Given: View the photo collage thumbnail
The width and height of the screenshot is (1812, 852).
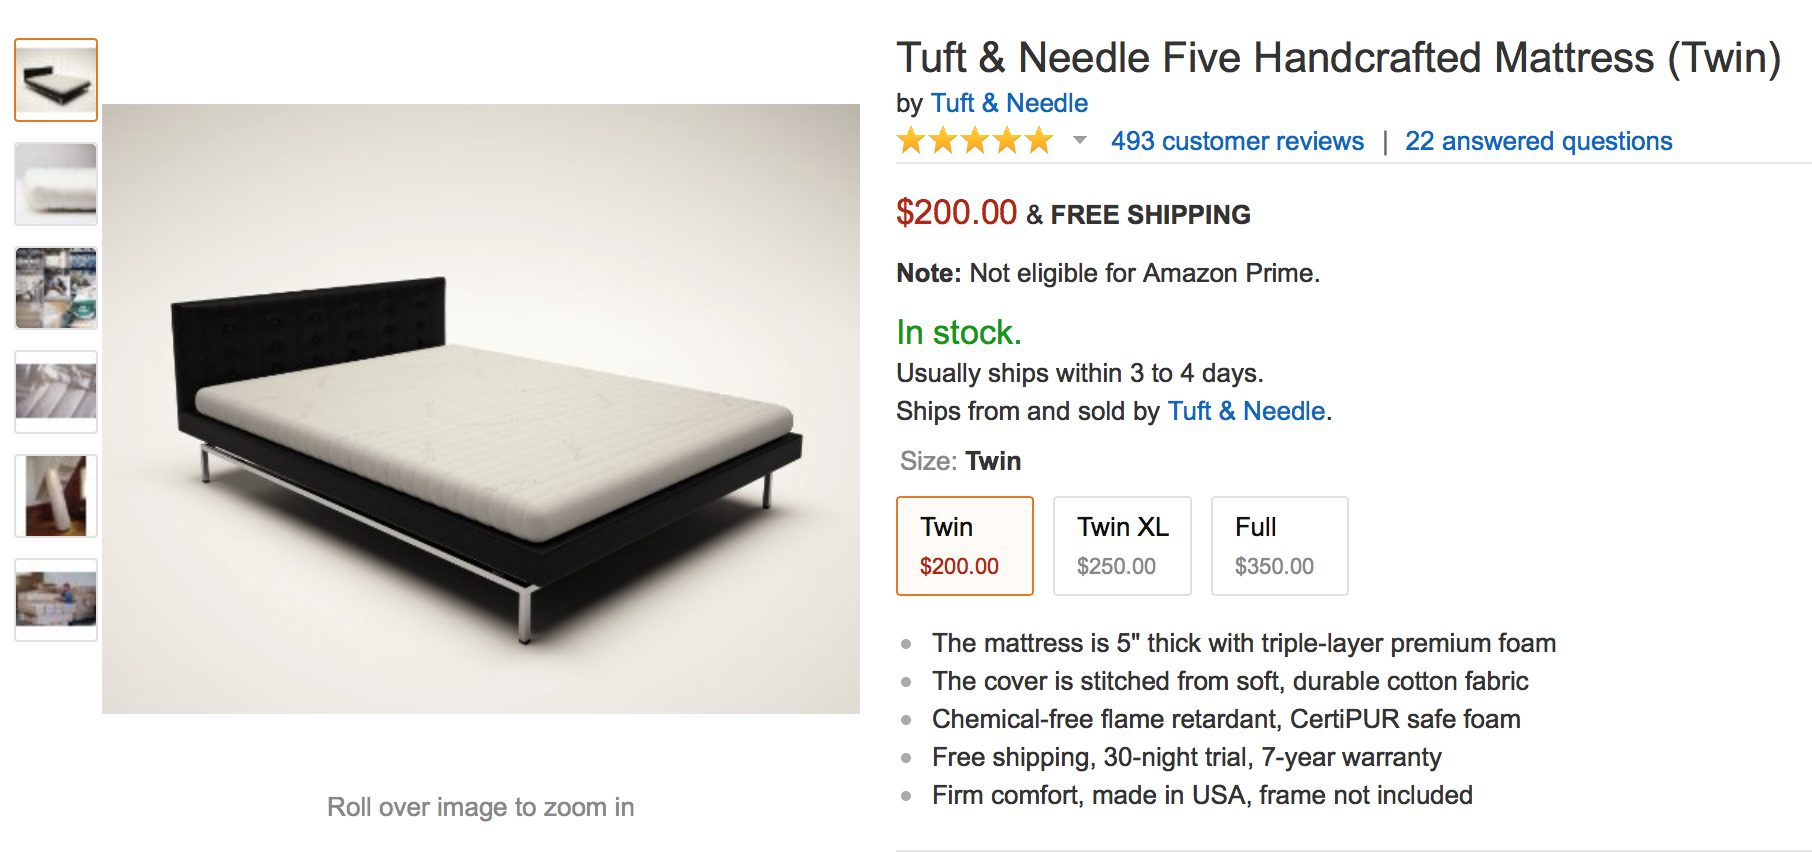Looking at the screenshot, I should pos(56,288).
